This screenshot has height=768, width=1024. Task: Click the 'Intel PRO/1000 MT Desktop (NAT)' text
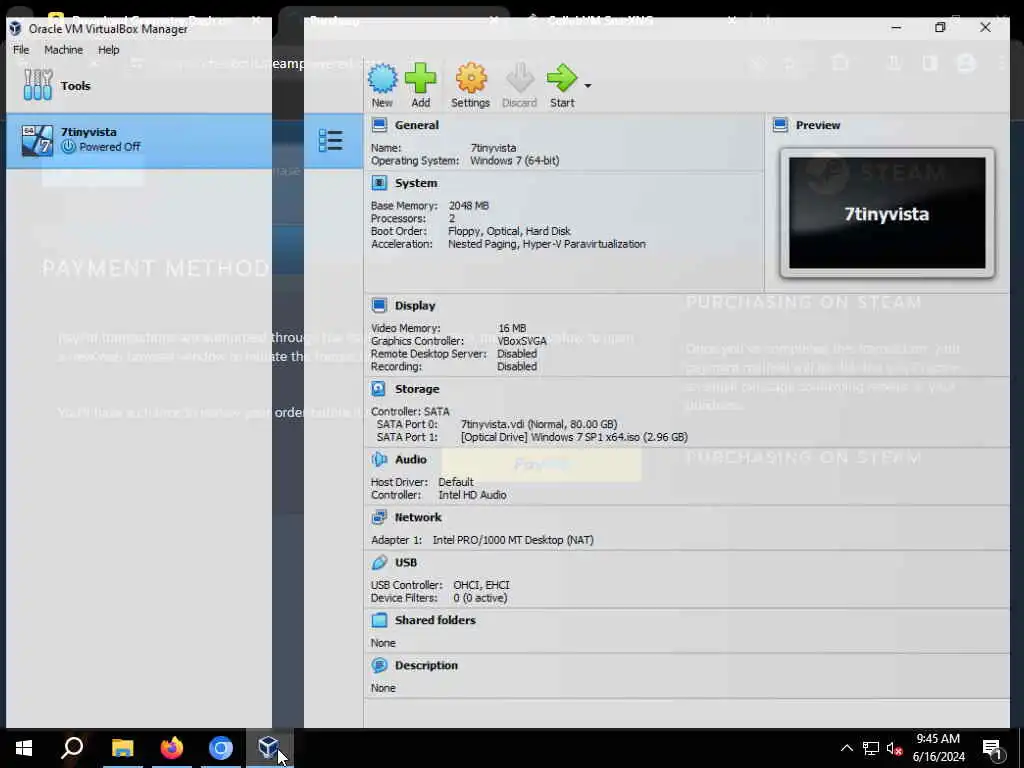[x=513, y=540]
